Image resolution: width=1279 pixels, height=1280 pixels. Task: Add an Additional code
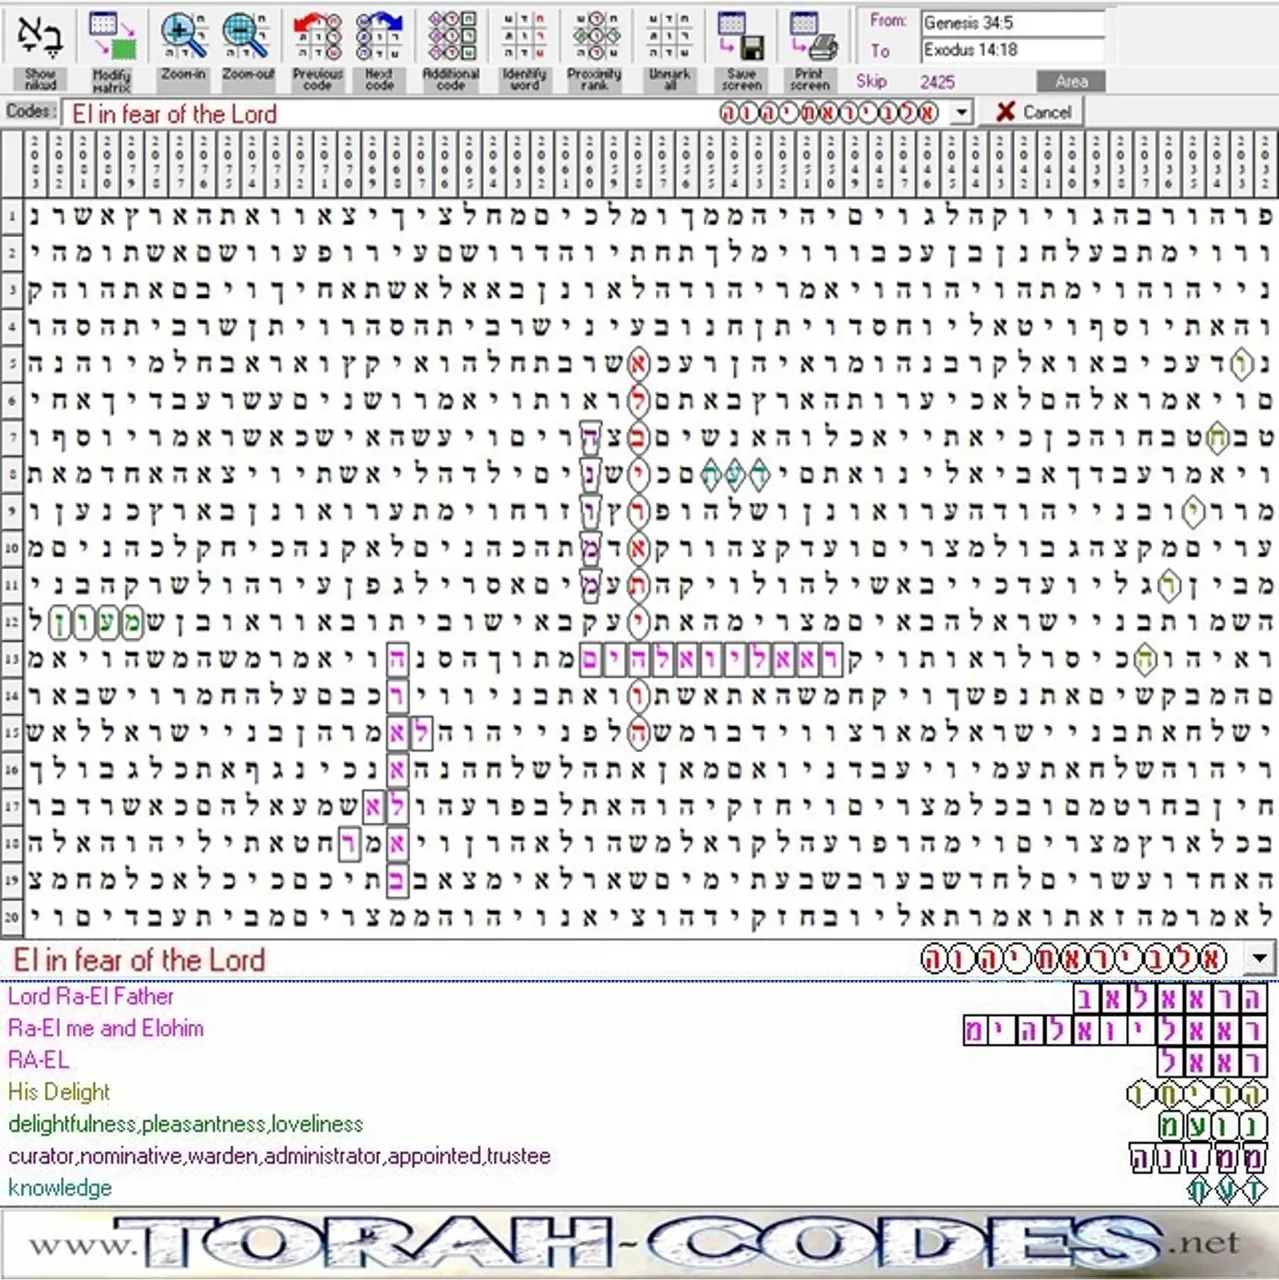point(451,50)
